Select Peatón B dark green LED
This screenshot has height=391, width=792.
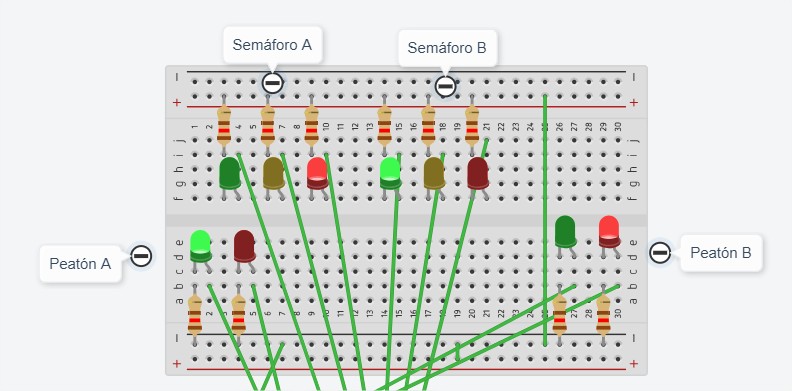pos(565,232)
